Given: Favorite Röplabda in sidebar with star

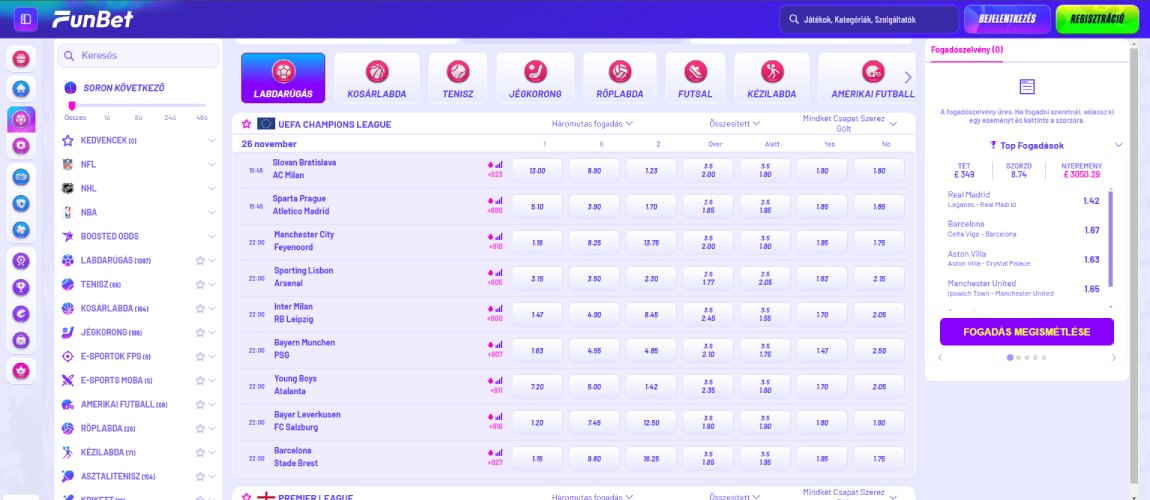Looking at the screenshot, I should point(199,429).
